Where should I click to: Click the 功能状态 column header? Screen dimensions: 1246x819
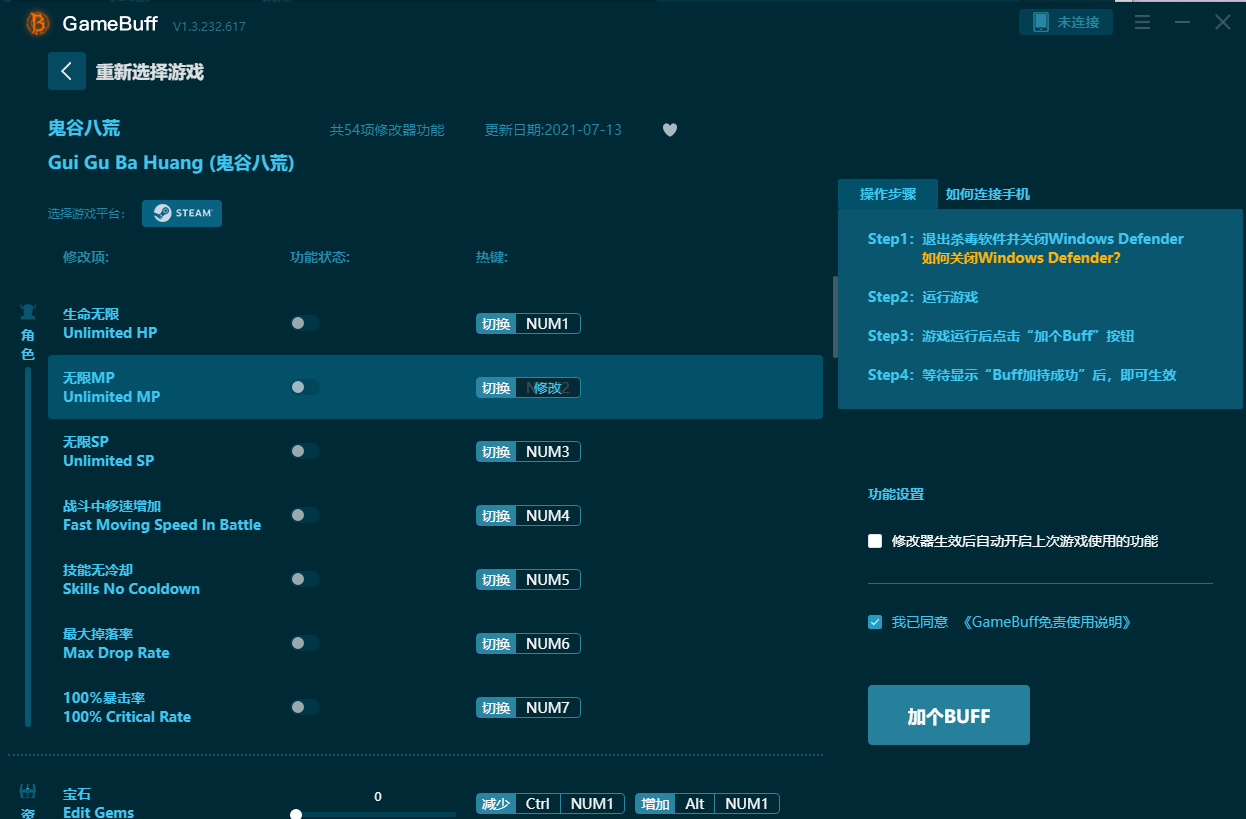pos(320,258)
